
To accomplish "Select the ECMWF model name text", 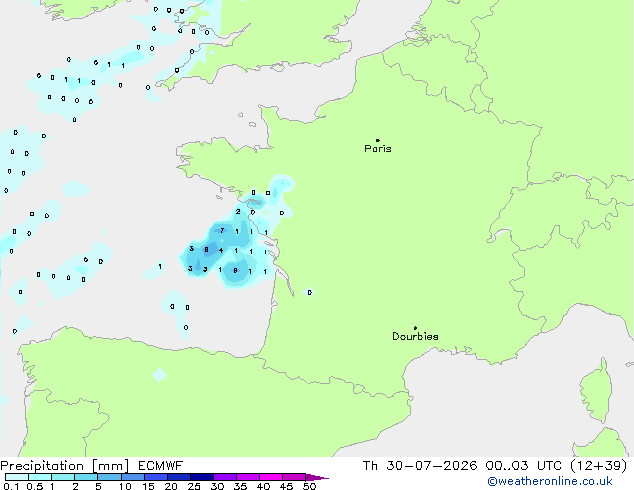I will [x=161, y=466].
